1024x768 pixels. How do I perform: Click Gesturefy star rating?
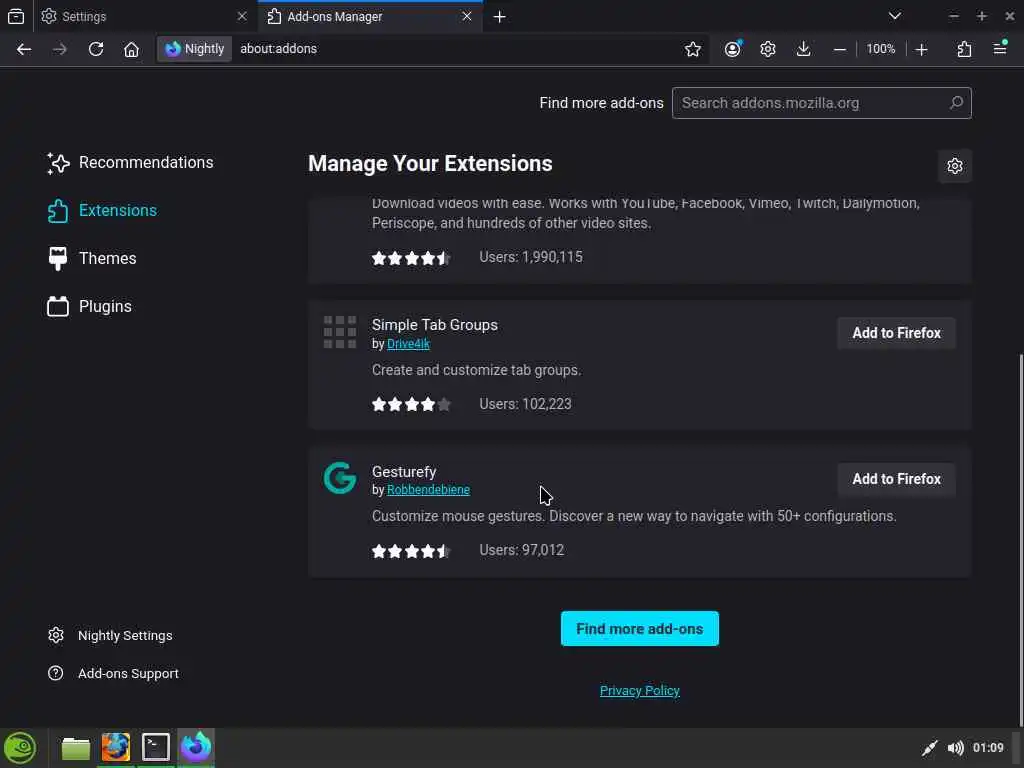(x=411, y=551)
